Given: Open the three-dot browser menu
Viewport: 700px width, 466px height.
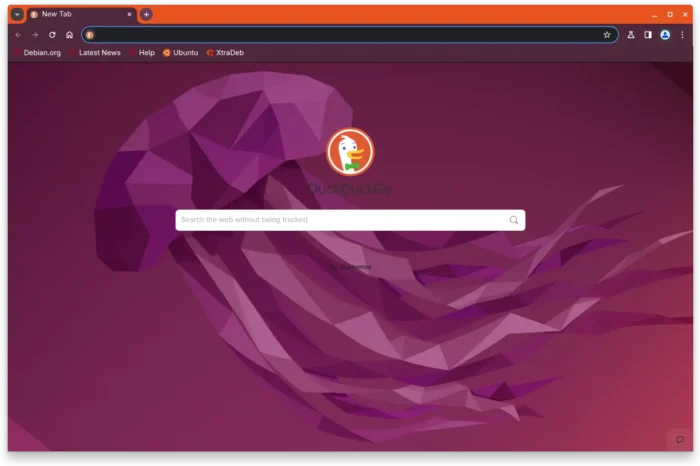Looking at the screenshot, I should (x=682, y=35).
